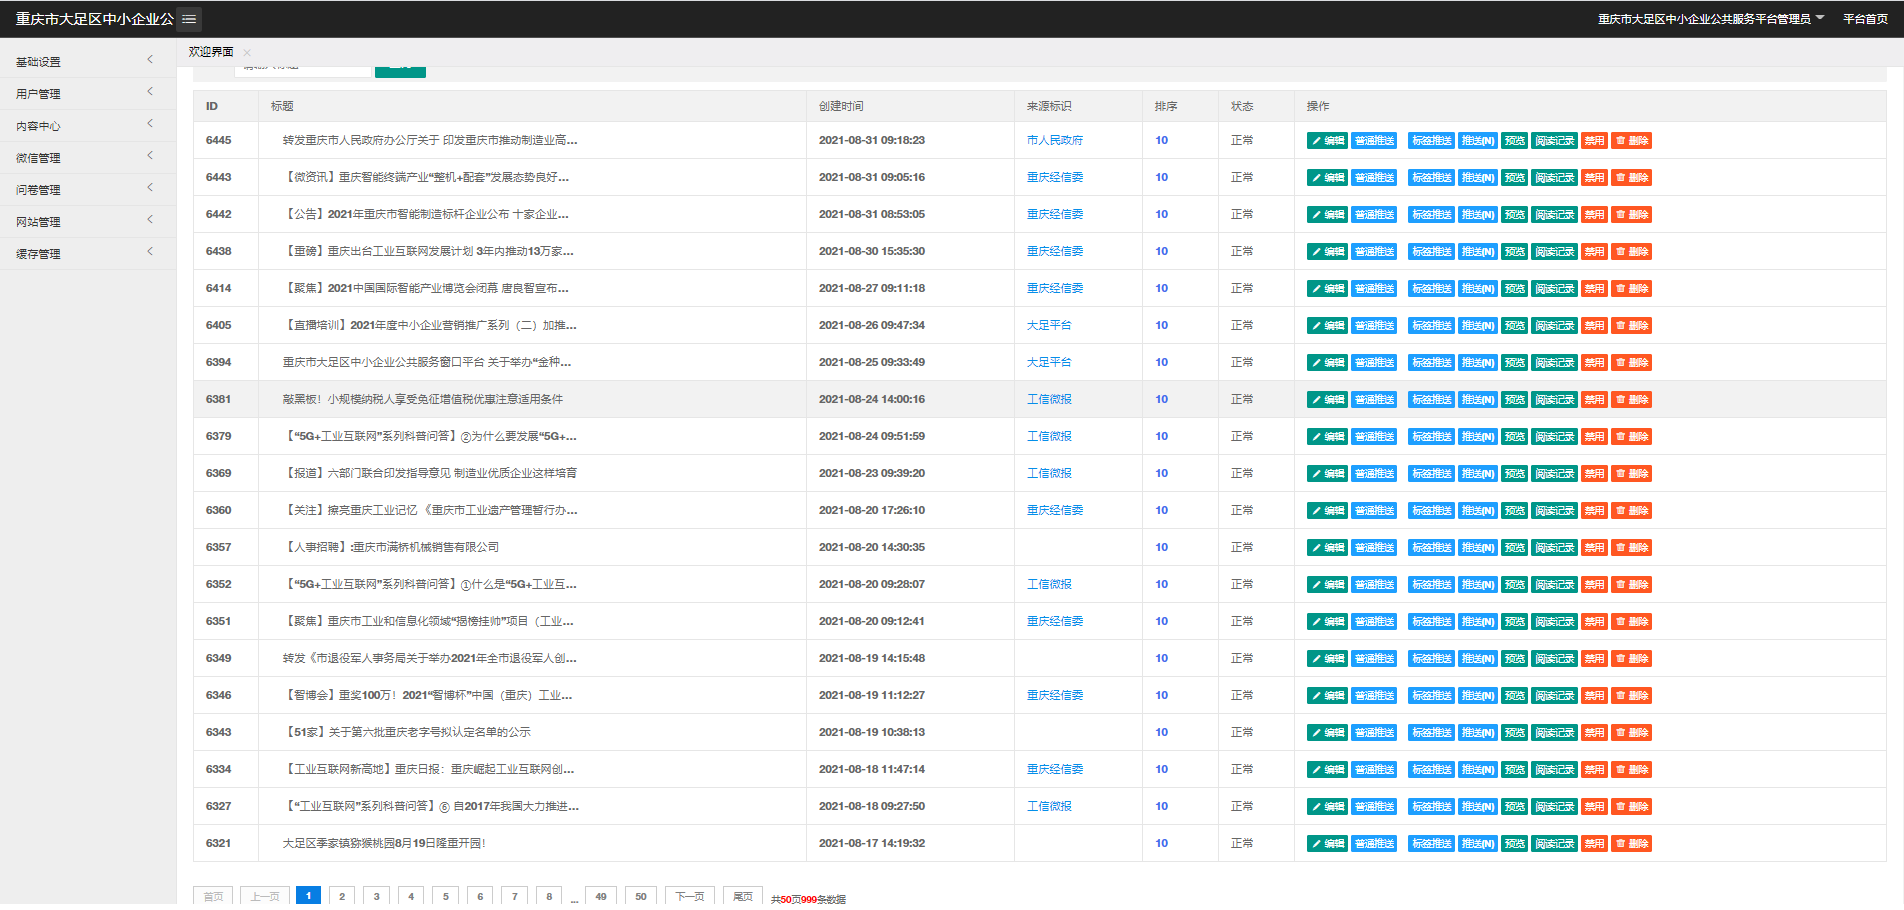
Task: Click 预览 for row 6321
Action: tap(1515, 844)
